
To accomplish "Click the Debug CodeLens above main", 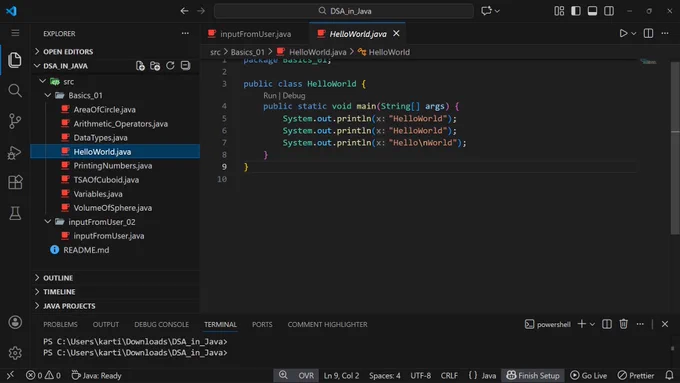I will 294,95.
